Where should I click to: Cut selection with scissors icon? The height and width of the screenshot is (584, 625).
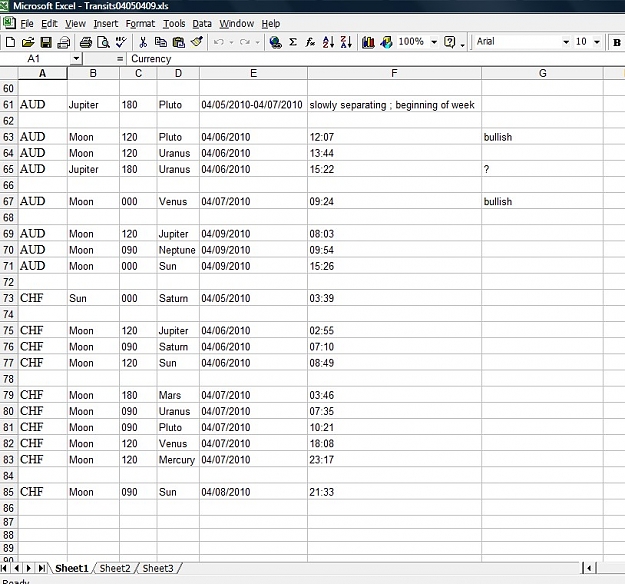(143, 42)
